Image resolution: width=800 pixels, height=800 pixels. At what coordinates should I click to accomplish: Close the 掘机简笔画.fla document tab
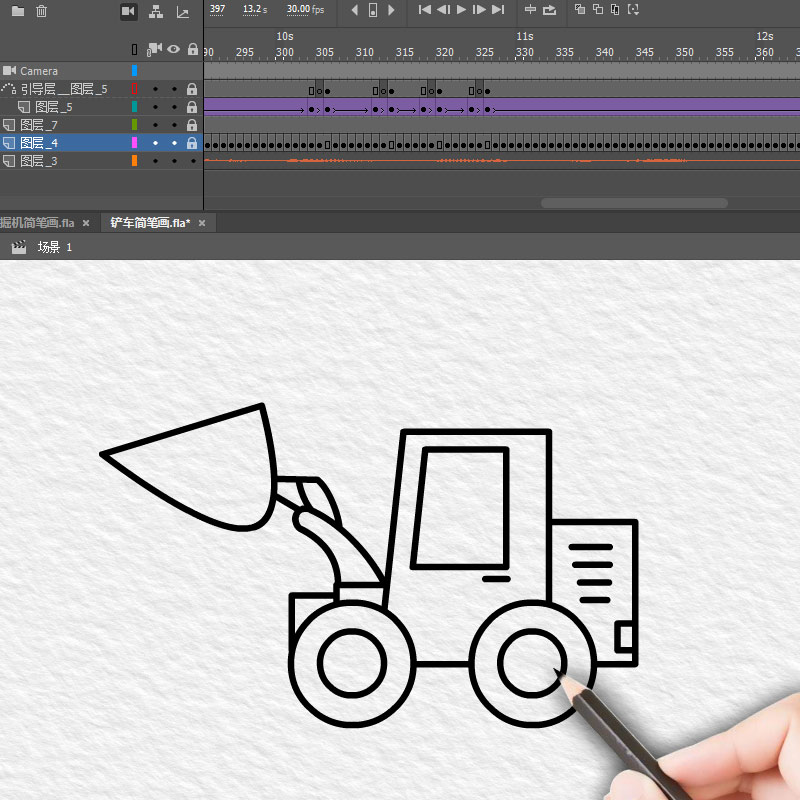click(86, 223)
